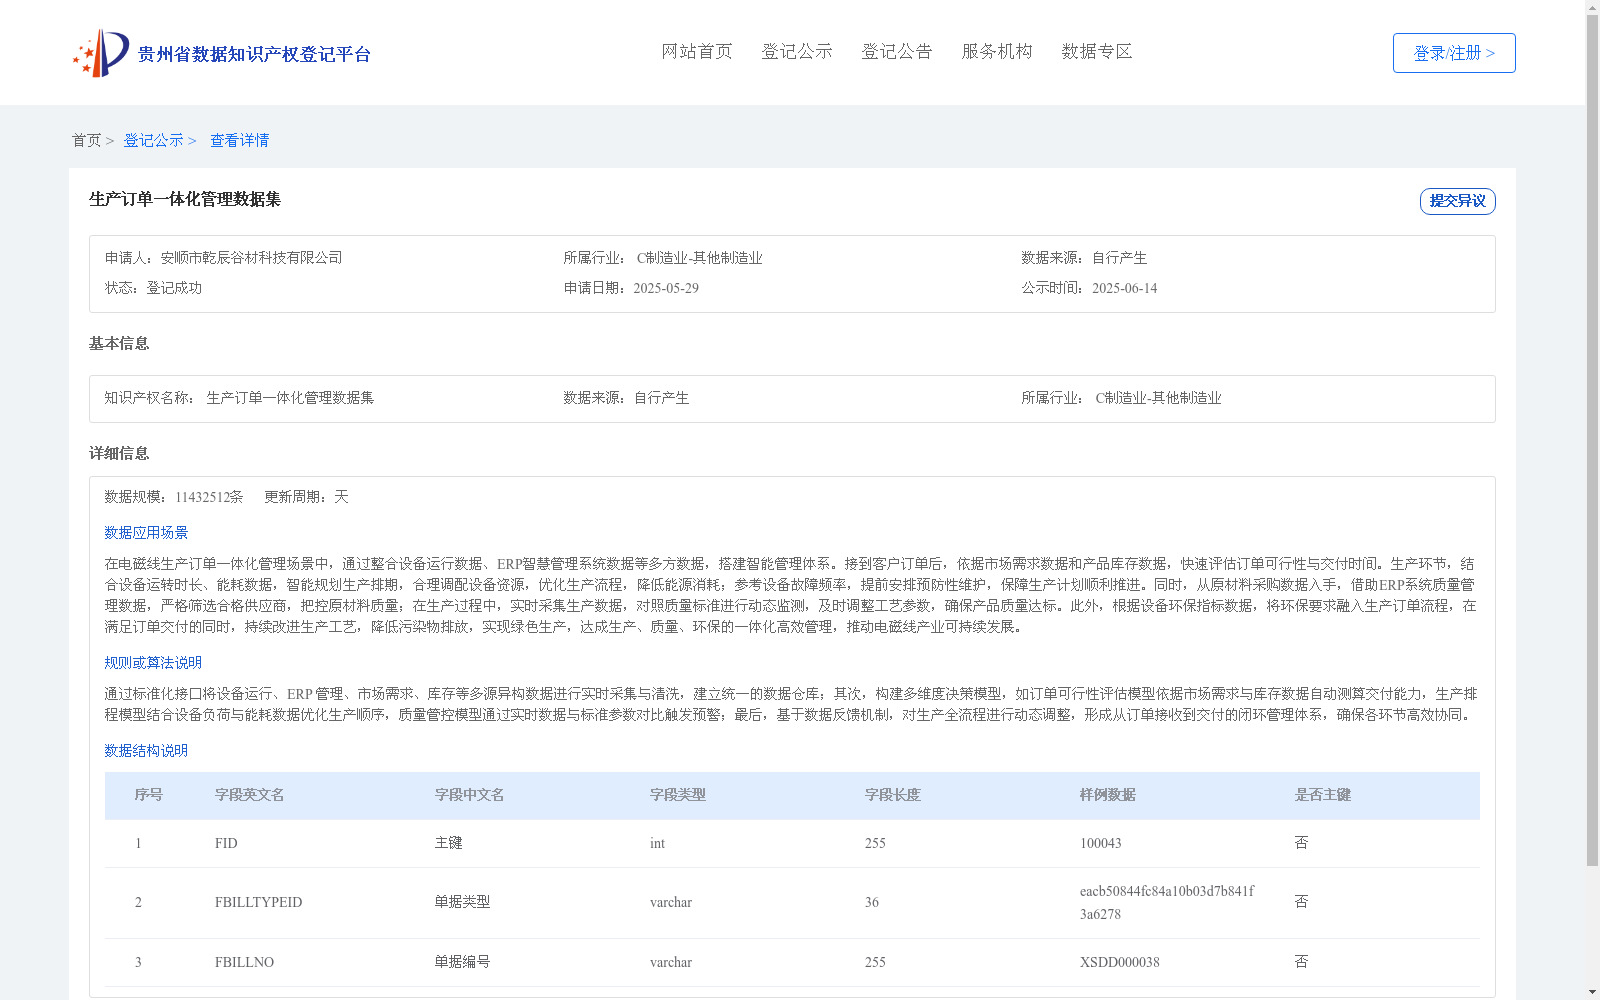The width and height of the screenshot is (1600, 1000).
Task: Open the 服务机构 nav item
Action: tap(997, 52)
